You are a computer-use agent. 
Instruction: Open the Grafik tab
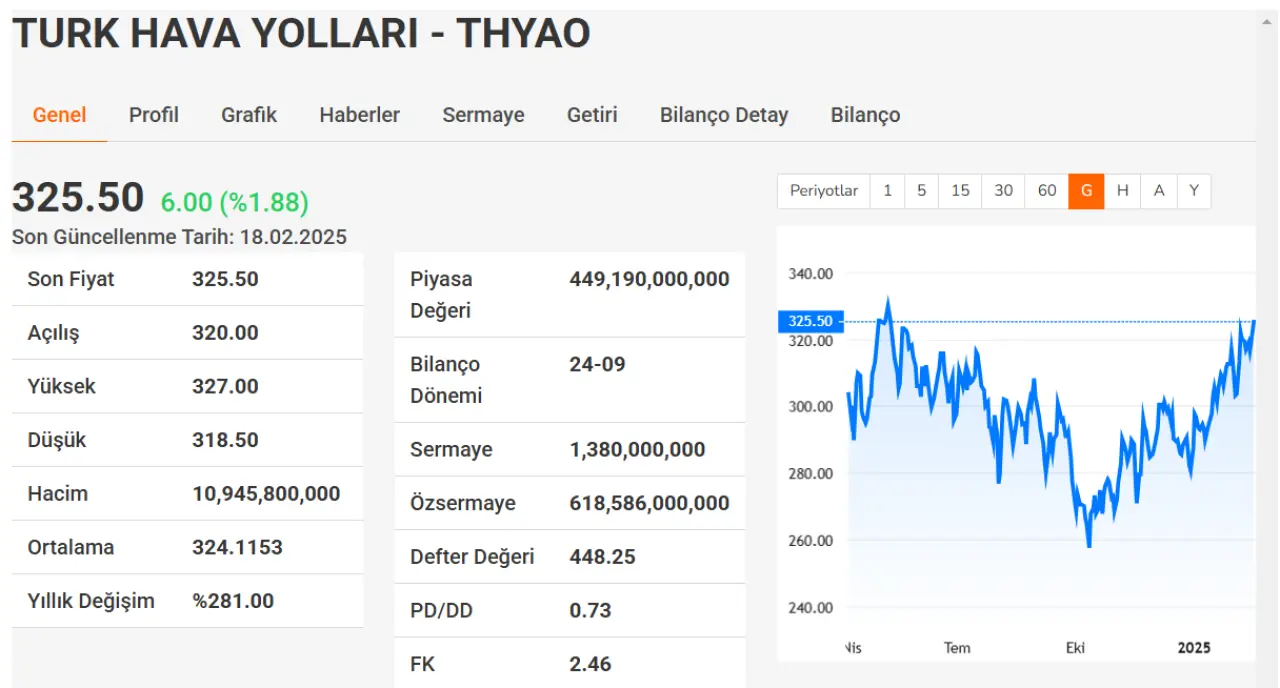point(249,115)
